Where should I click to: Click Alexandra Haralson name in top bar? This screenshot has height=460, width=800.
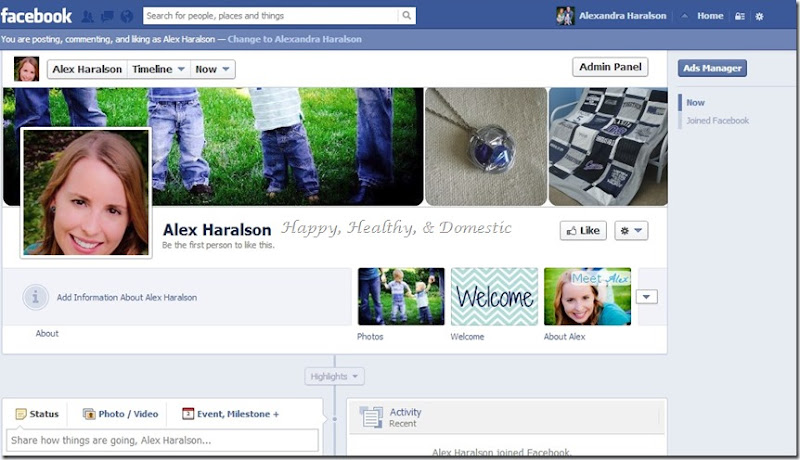point(622,16)
